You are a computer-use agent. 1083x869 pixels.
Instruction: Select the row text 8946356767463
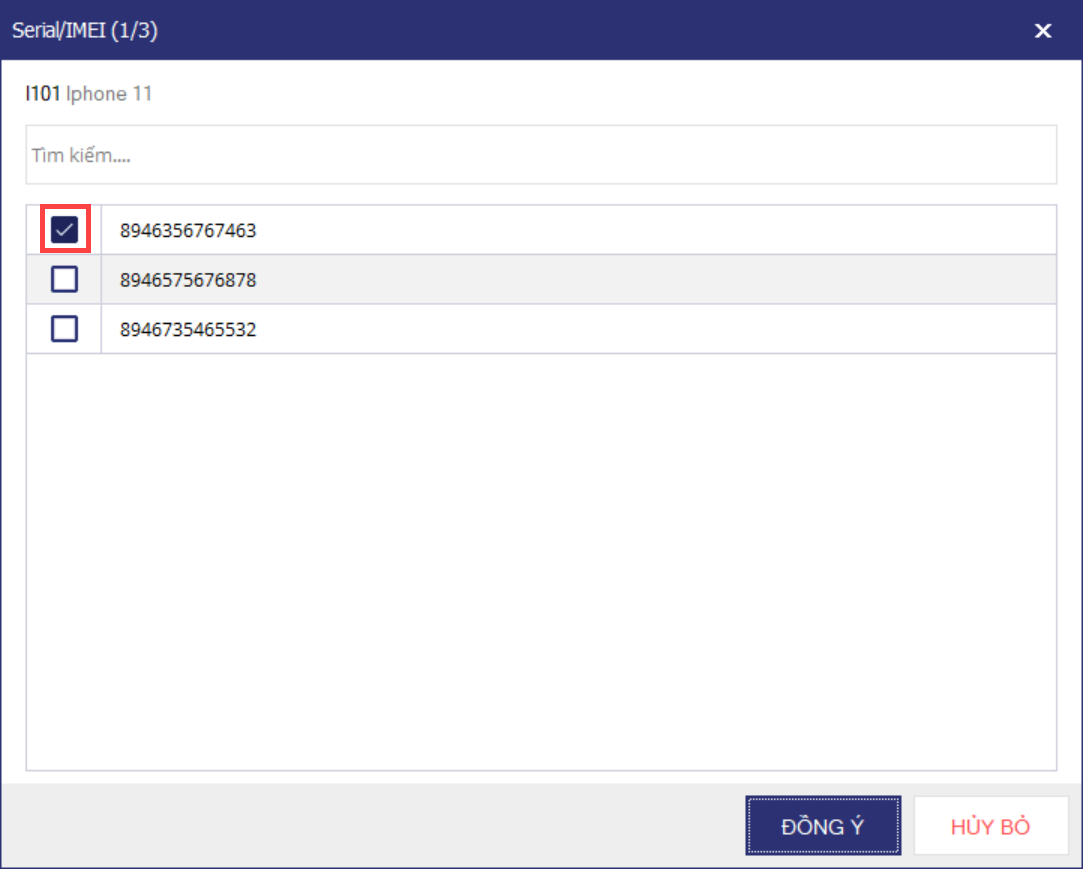pyautogui.click(x=188, y=230)
